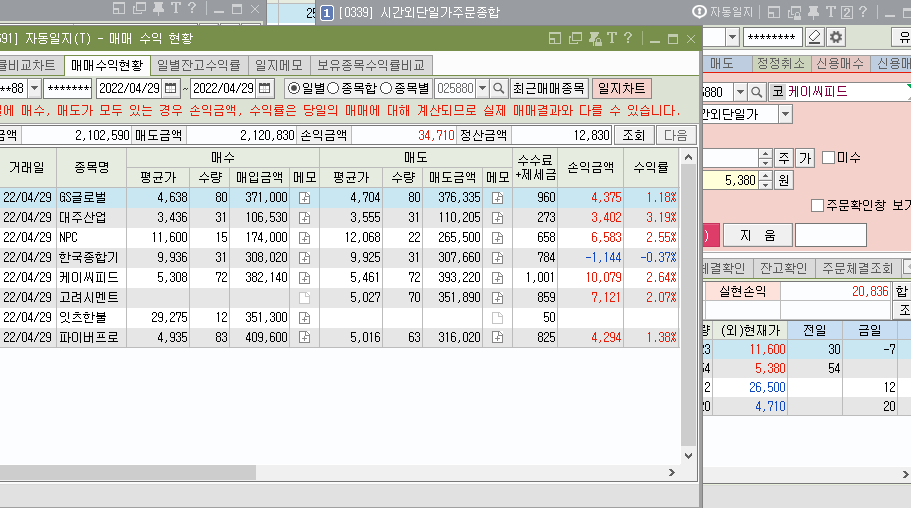Viewport: 911px width, 508px height.
Task: Select 종목별 radio button
Action: click(x=386, y=88)
